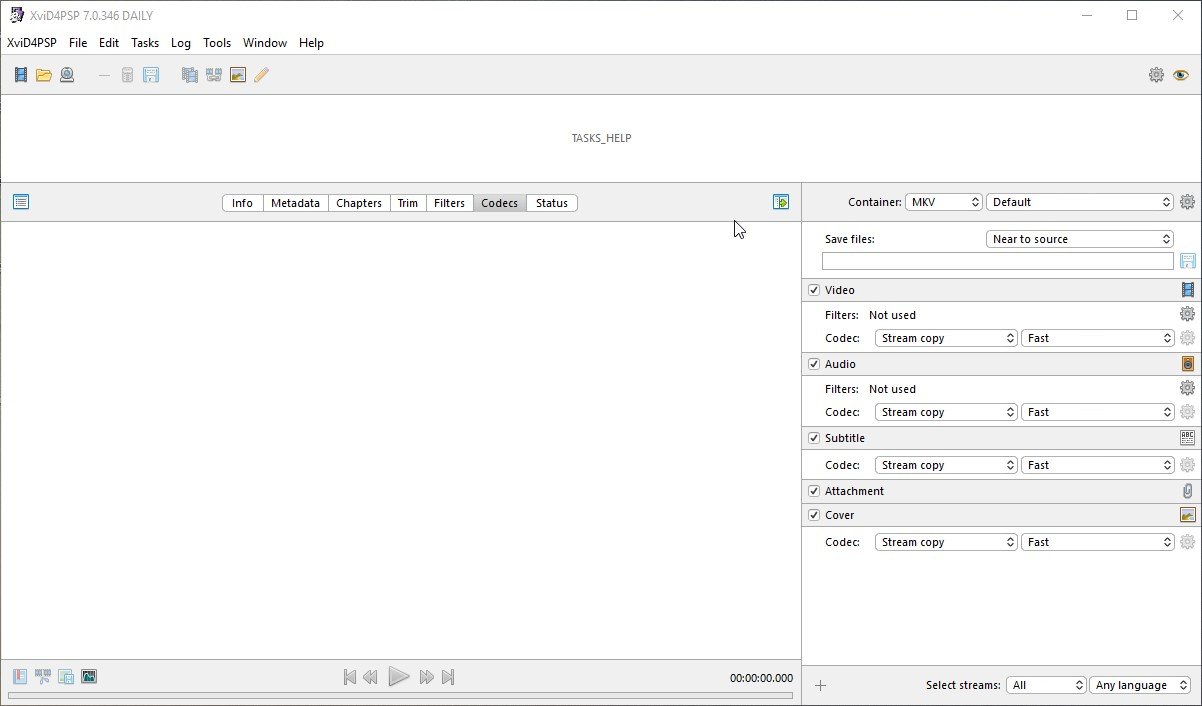Click the film strip open-file icon in toolbar
This screenshot has height=706, width=1202.
click(21, 75)
